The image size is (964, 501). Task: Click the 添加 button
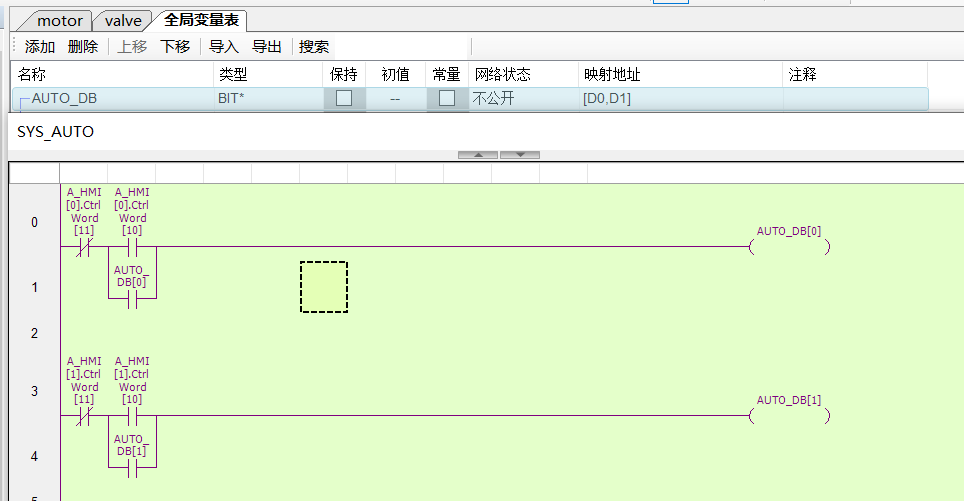[x=40, y=47]
